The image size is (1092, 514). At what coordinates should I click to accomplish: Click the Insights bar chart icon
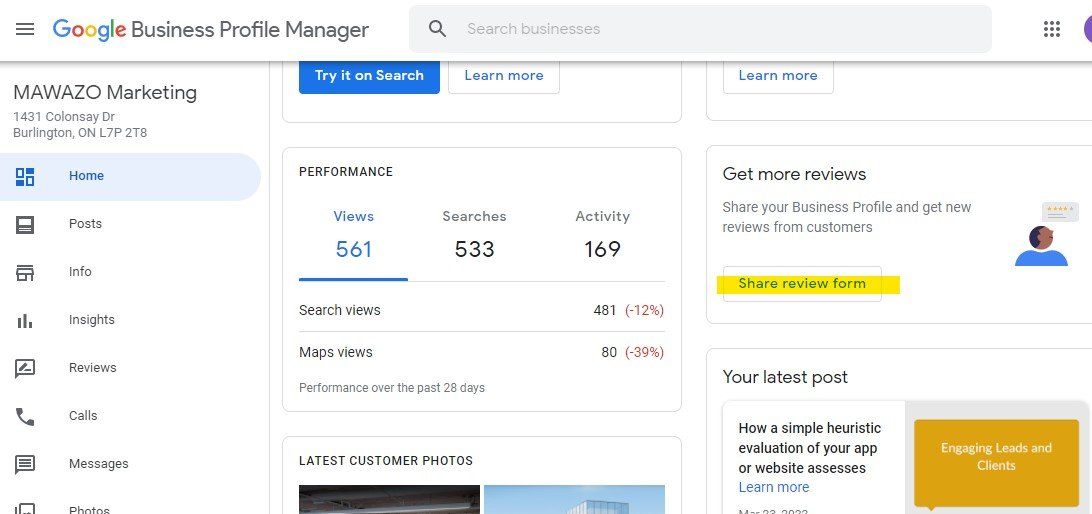[x=25, y=320]
